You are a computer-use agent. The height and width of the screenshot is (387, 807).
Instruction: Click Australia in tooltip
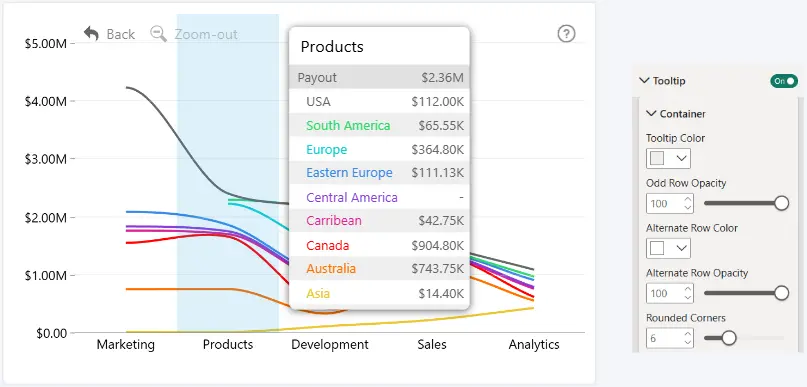tap(331, 269)
